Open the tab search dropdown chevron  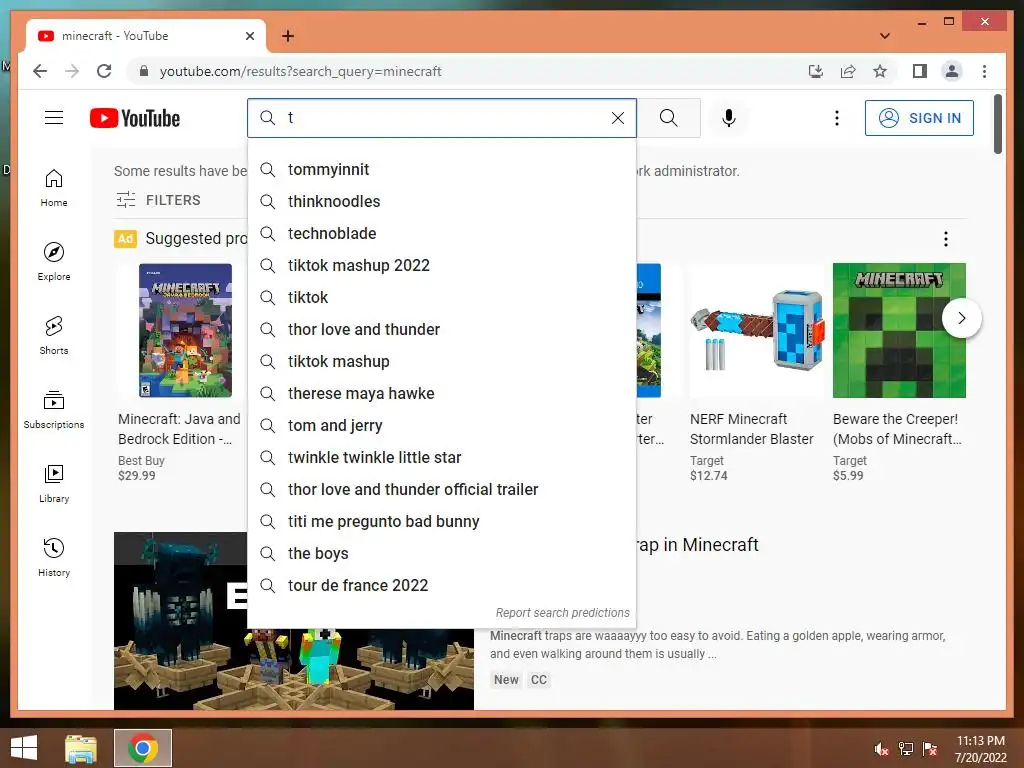tap(885, 36)
